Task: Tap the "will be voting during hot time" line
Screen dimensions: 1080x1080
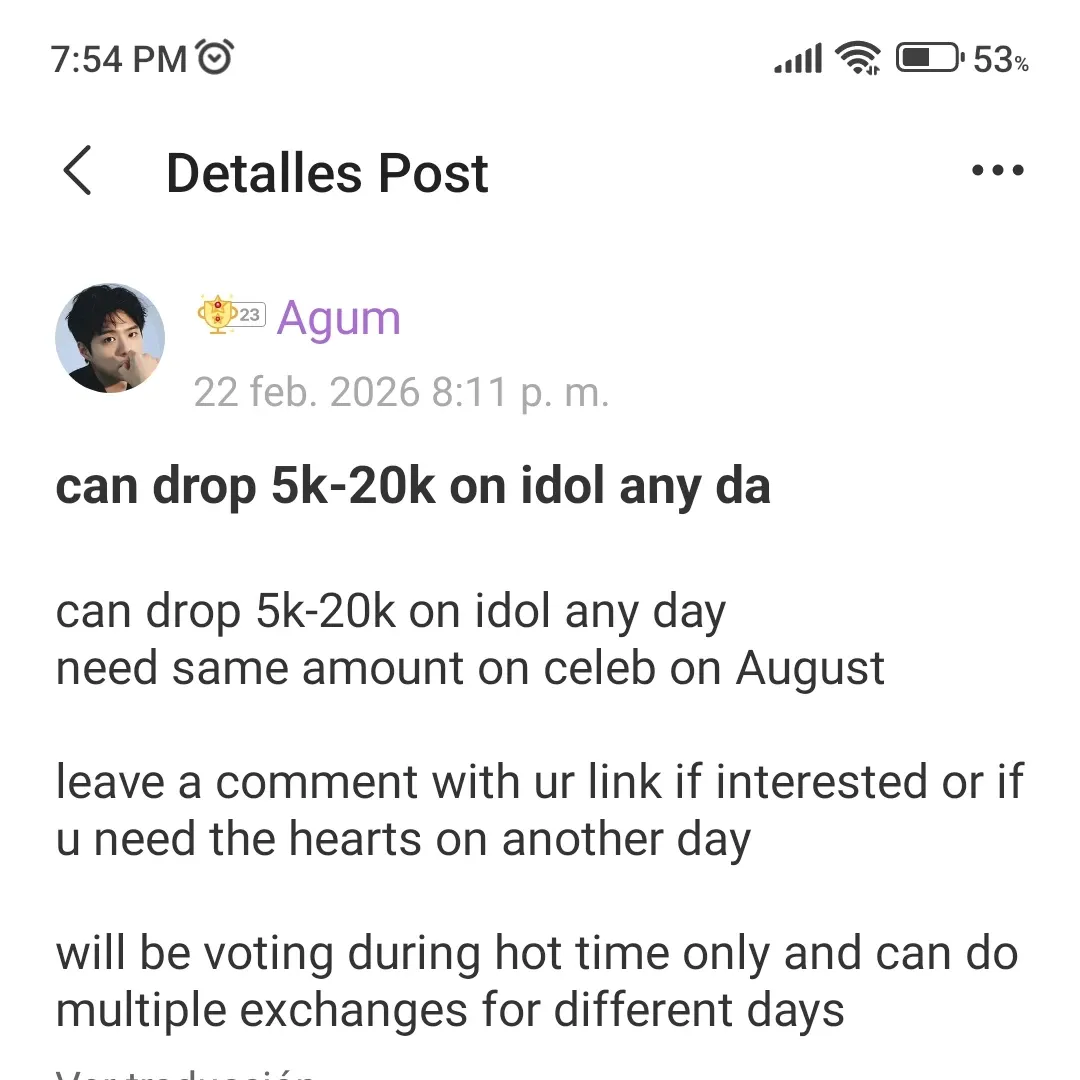Action: pos(536,953)
